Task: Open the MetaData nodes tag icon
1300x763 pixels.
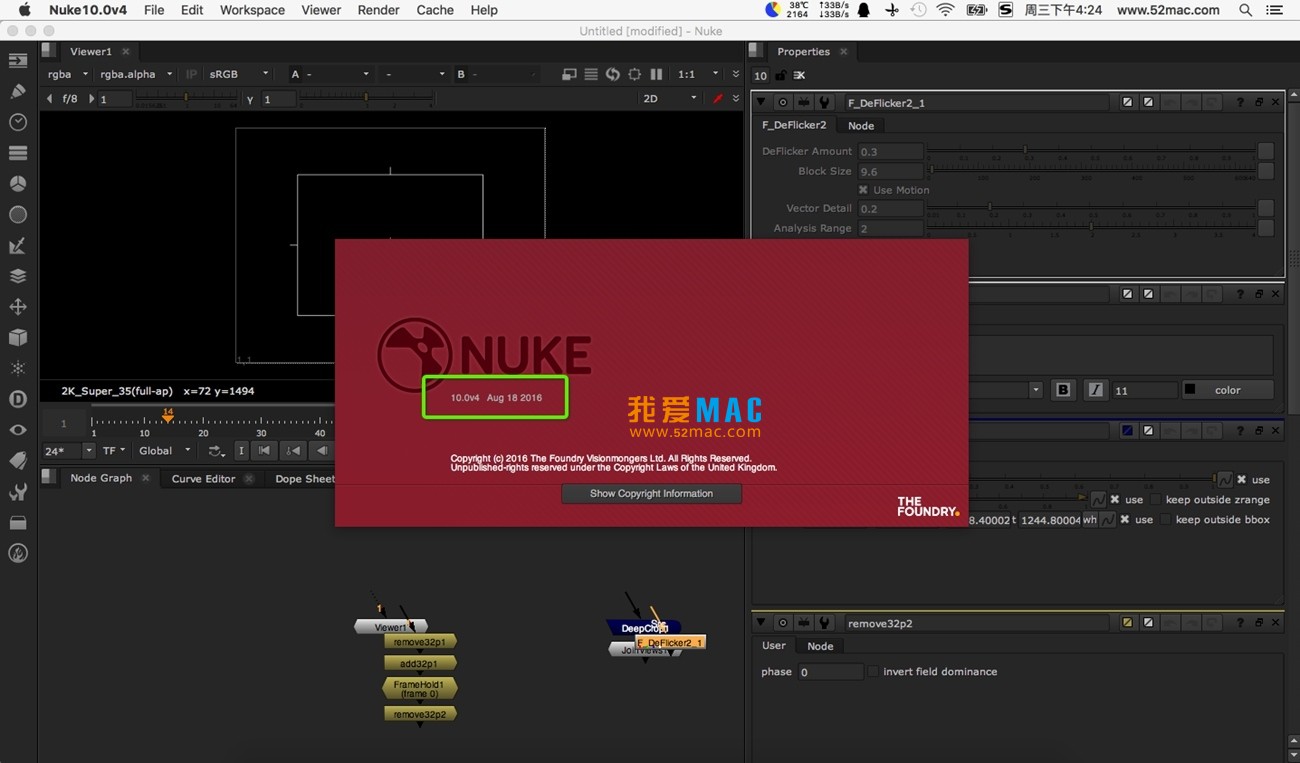Action: [18, 461]
